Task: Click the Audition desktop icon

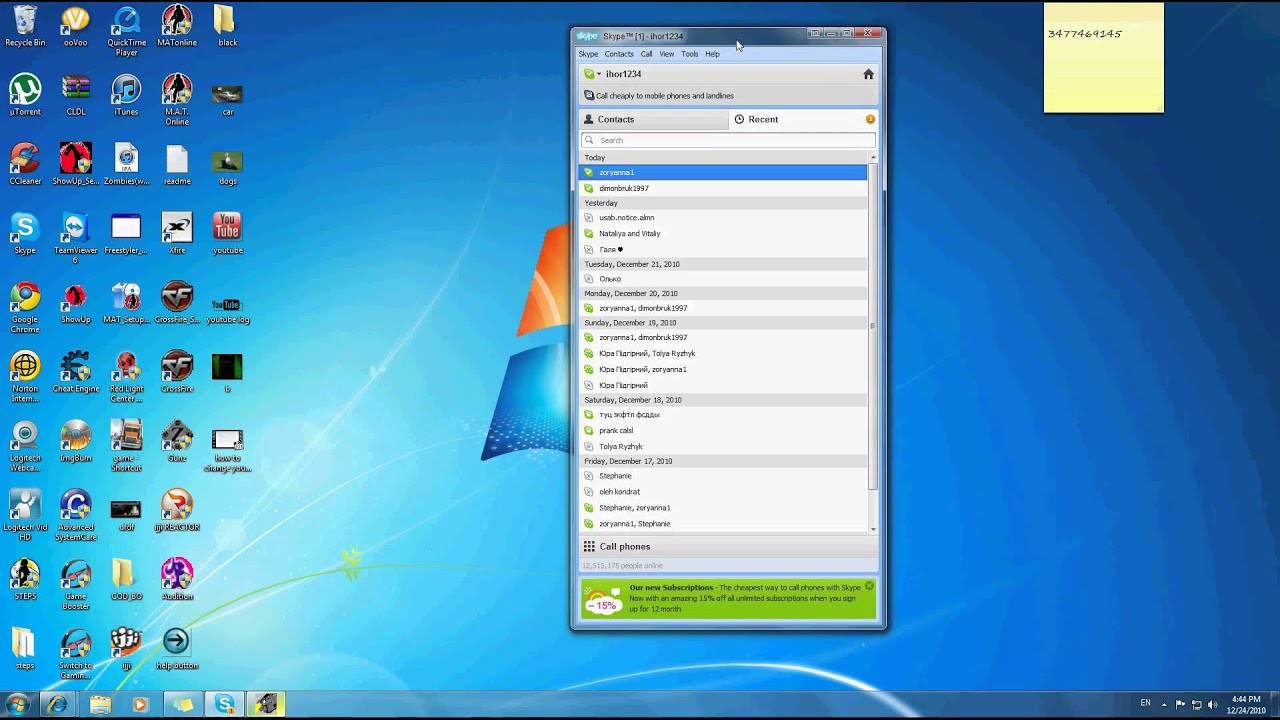Action: tap(177, 580)
